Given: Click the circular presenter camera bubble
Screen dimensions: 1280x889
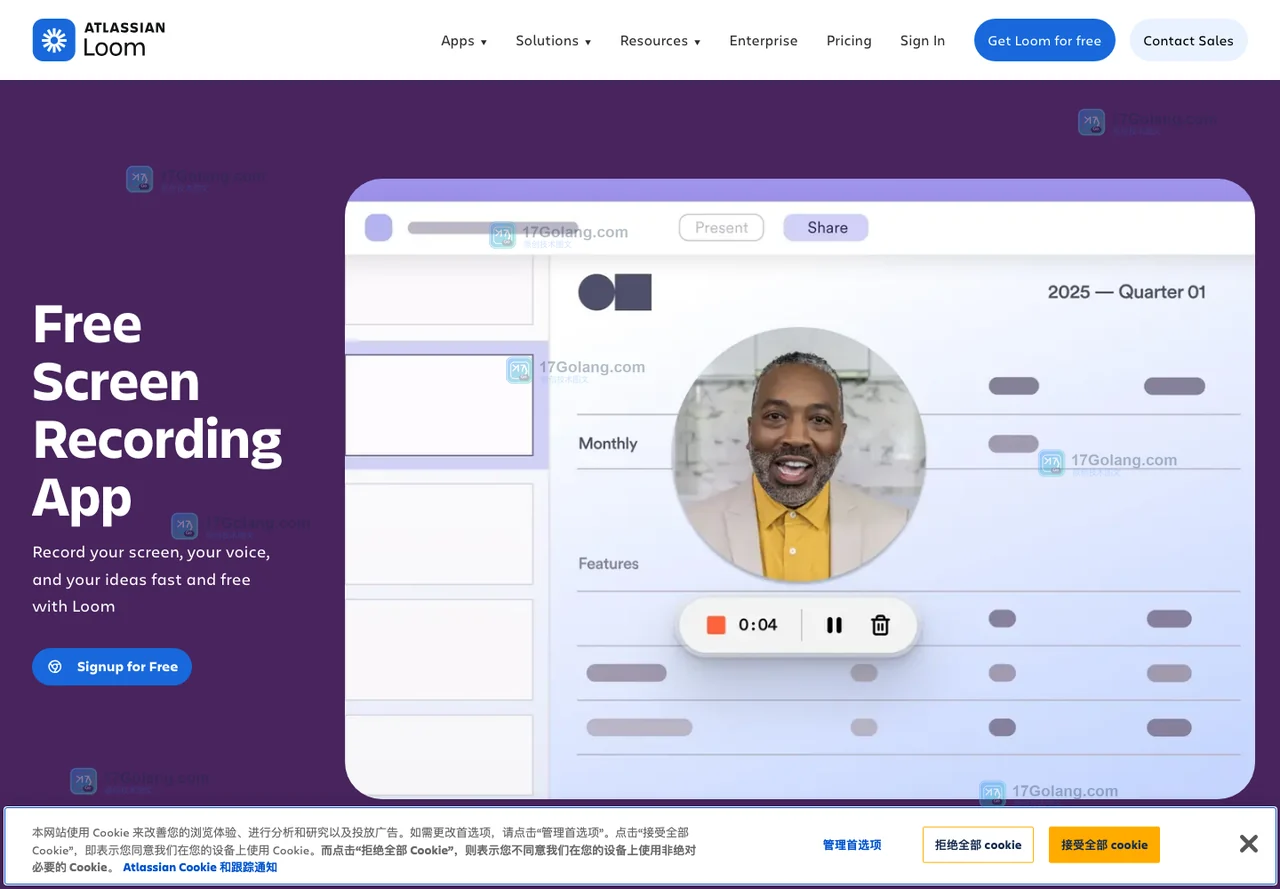Looking at the screenshot, I should point(799,455).
